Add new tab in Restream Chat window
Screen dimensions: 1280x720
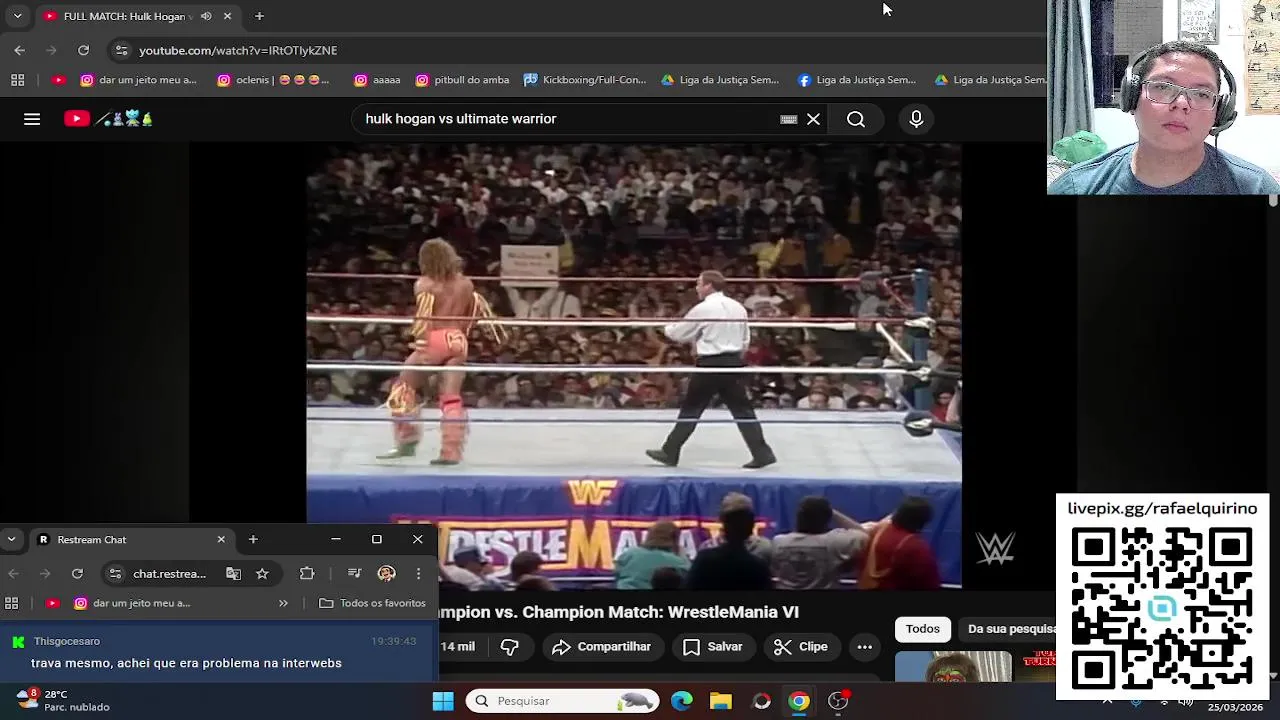pyautogui.click(x=253, y=540)
